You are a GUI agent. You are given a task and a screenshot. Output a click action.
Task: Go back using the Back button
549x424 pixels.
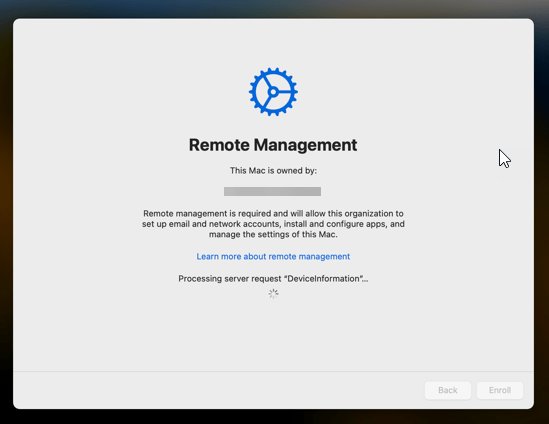448,390
